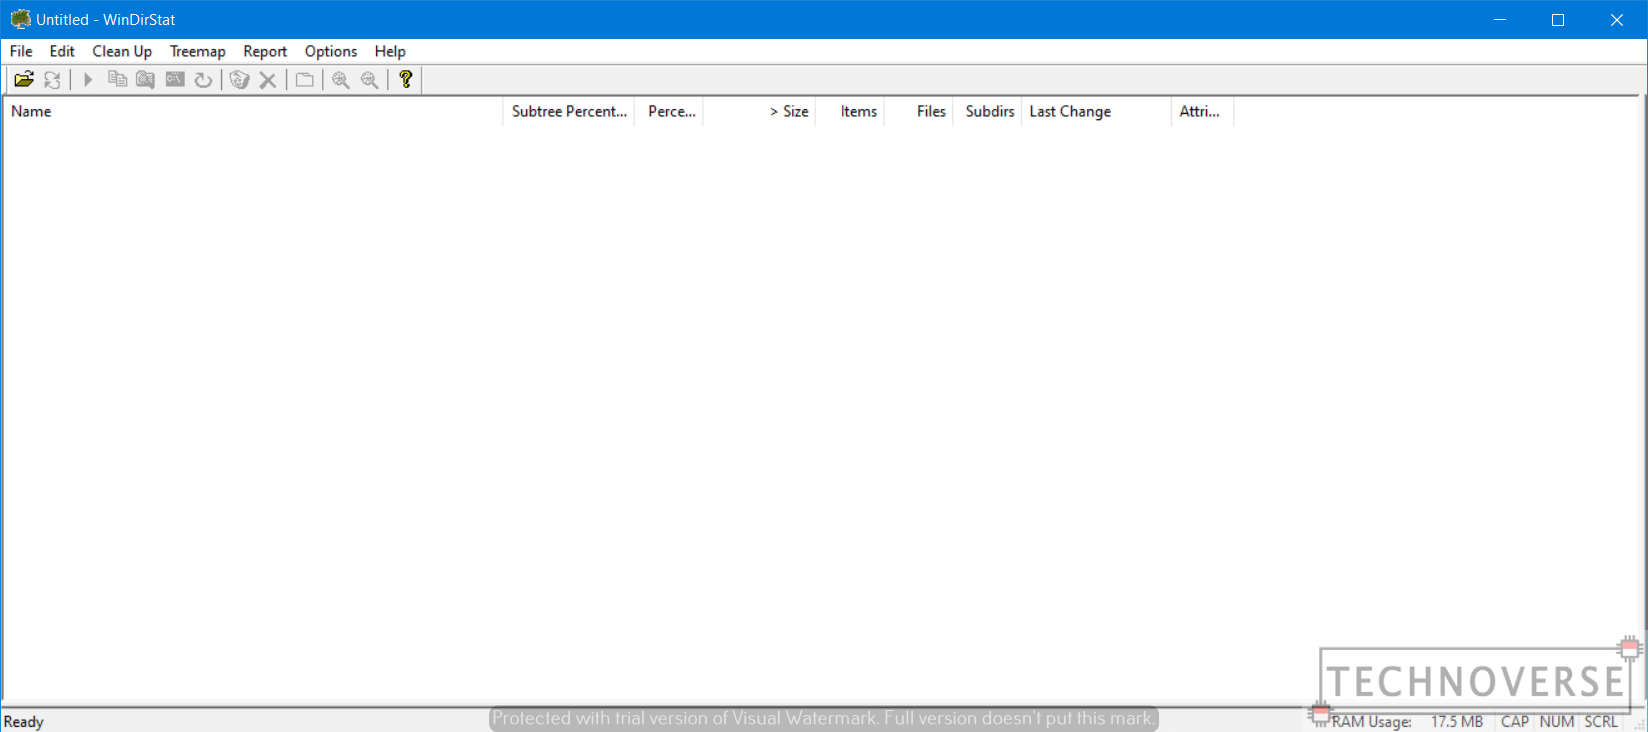This screenshot has height=732, width=1648.
Task: Click the SCRL indicator in status bar
Action: 1601,722
